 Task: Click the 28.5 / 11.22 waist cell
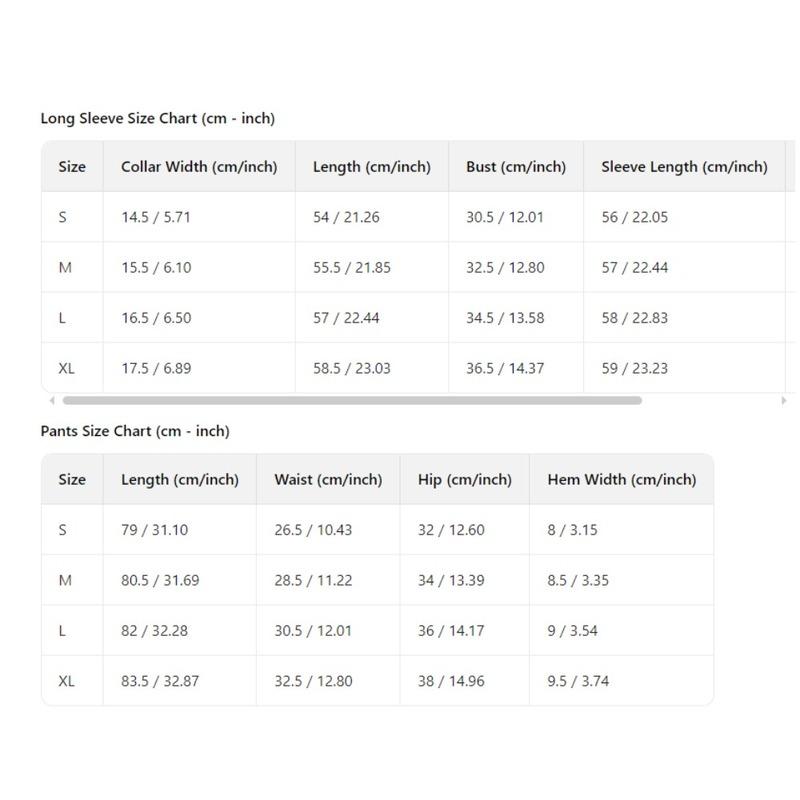pyautogui.click(x=313, y=580)
